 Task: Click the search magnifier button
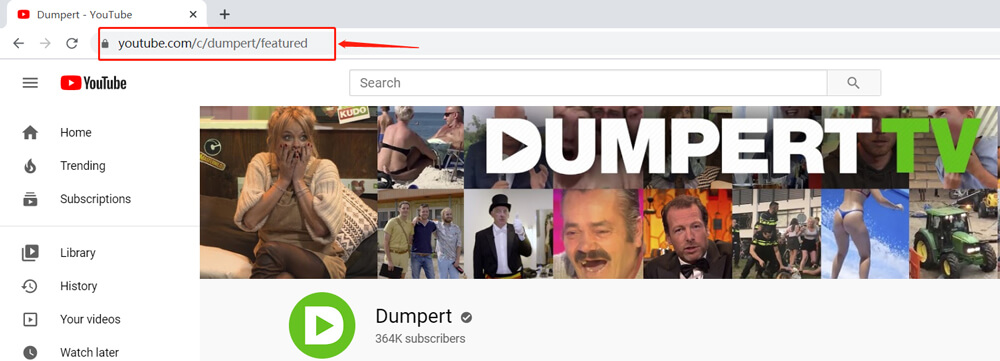(853, 83)
